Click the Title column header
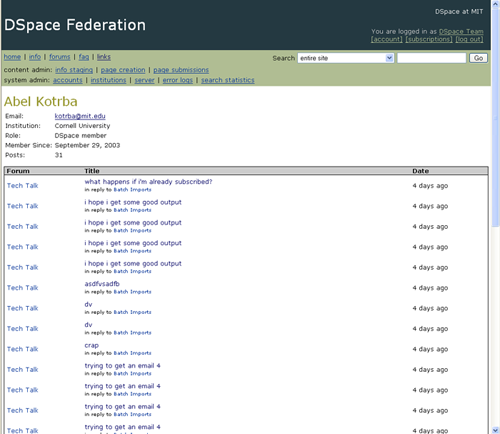Image resolution: width=500 pixels, height=434 pixels. (x=92, y=171)
